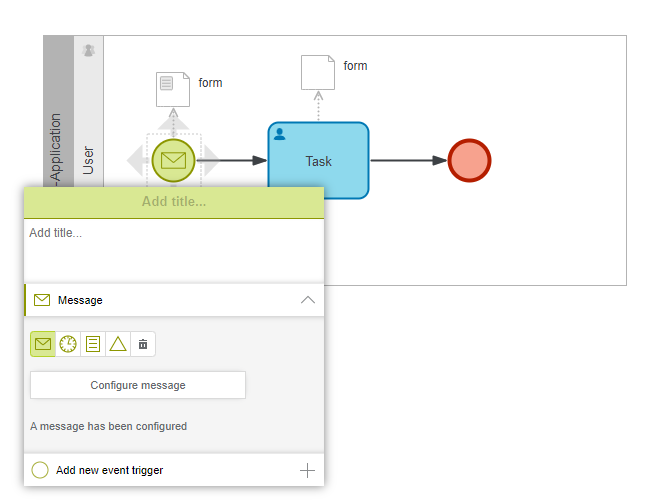
Task: Delete the trigger with the trash icon
Action: pos(143,344)
